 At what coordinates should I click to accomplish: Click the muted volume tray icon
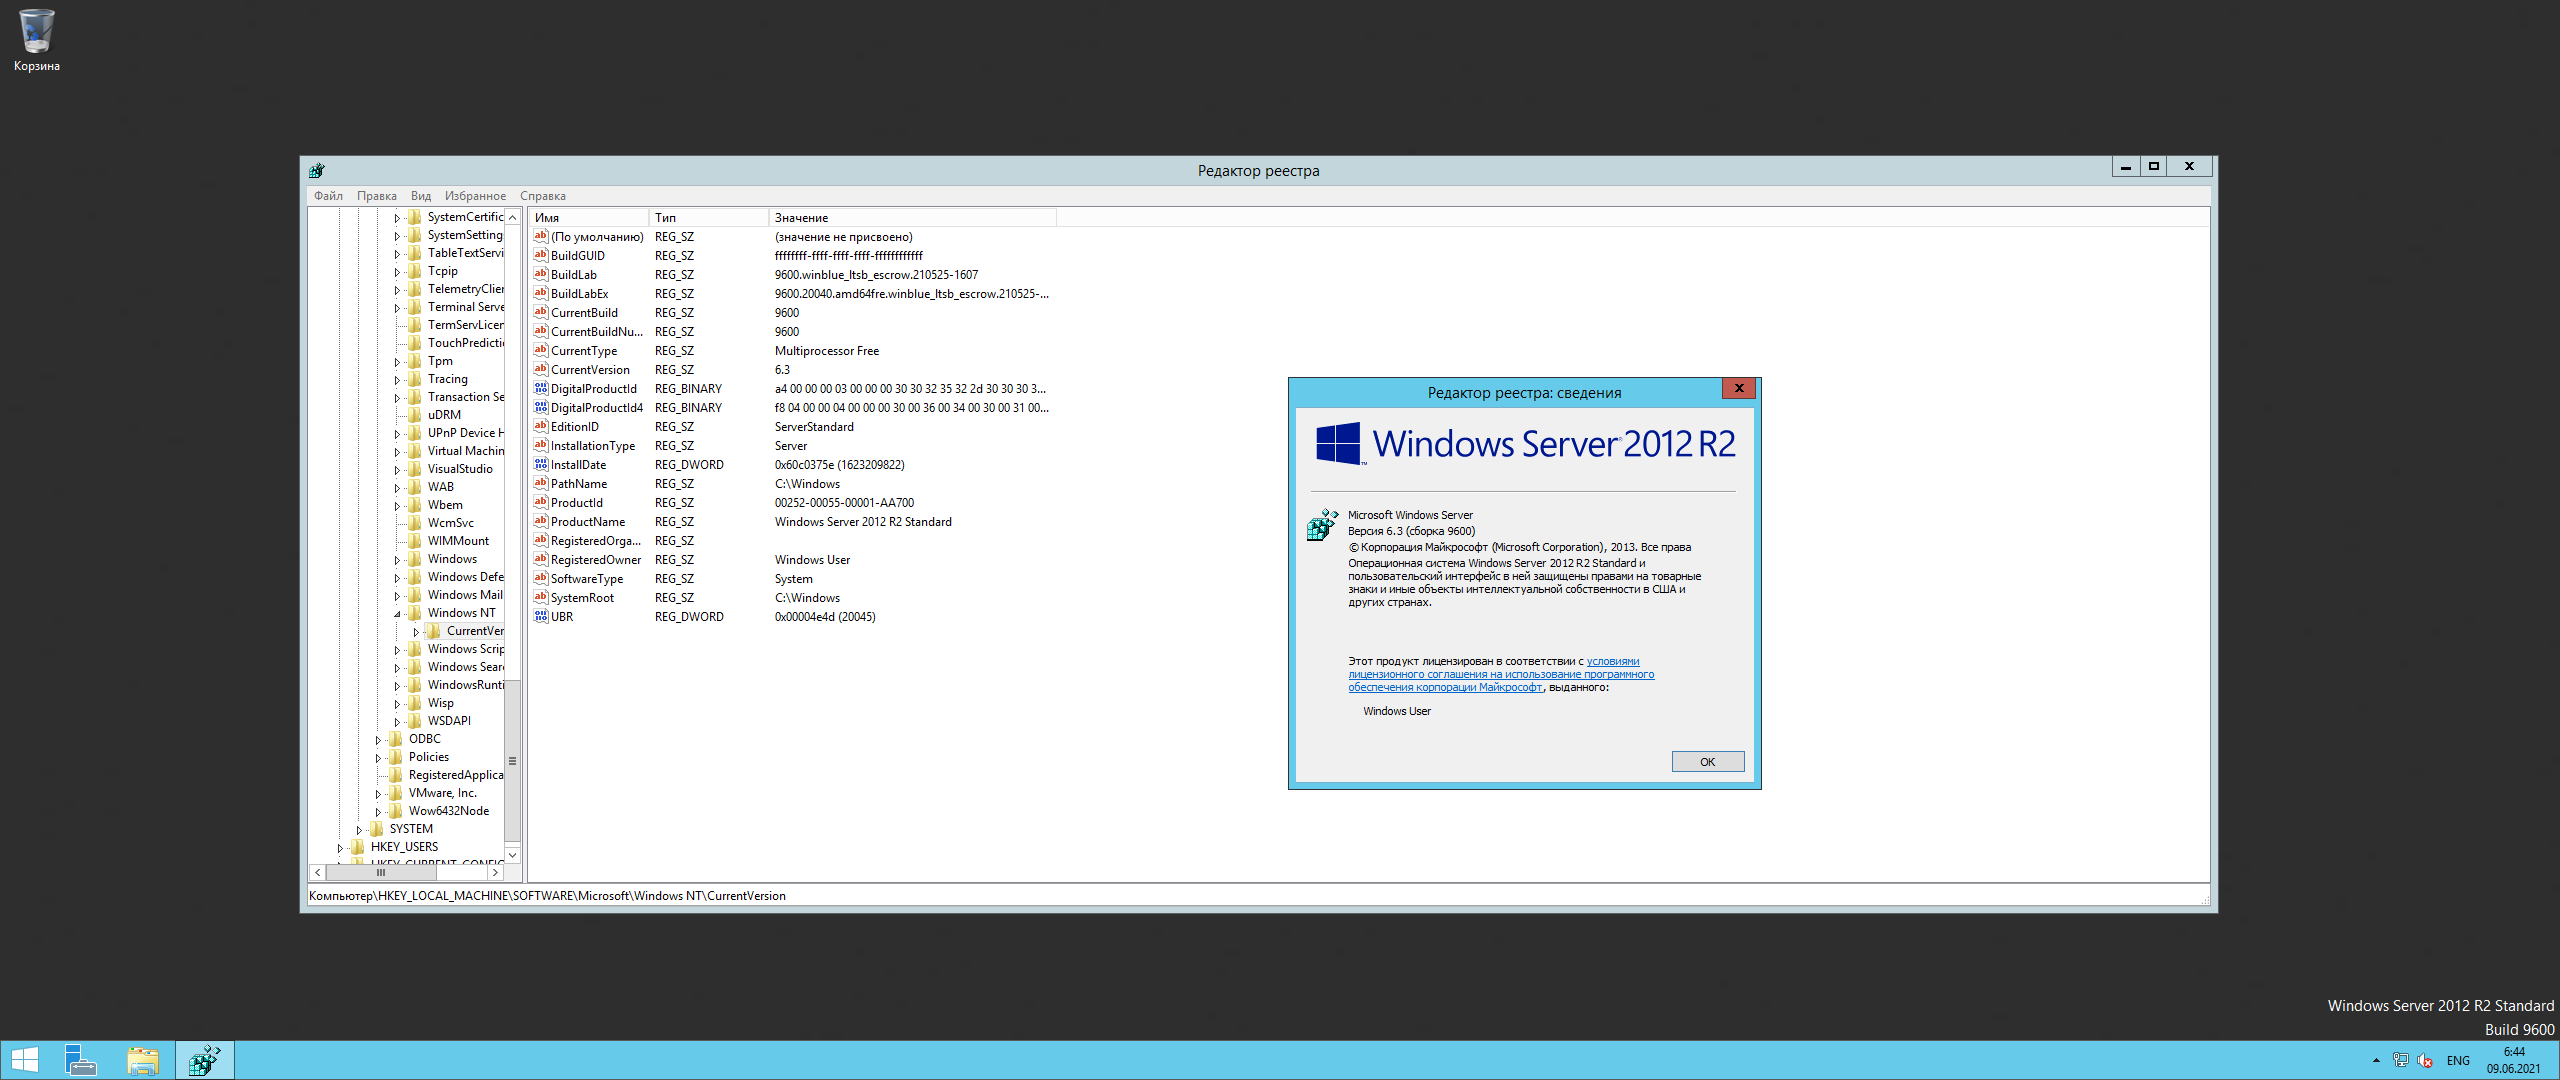click(x=2425, y=1060)
